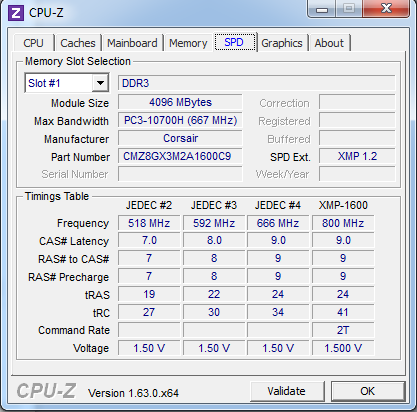Click the XMP 1.2 SPD Ext. value
The image size is (417, 412).
pos(357,156)
